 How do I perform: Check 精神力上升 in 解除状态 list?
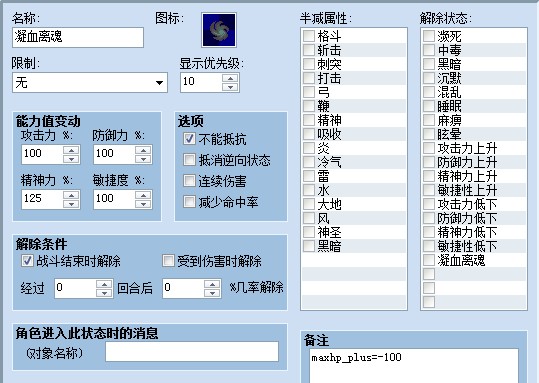coord(429,176)
